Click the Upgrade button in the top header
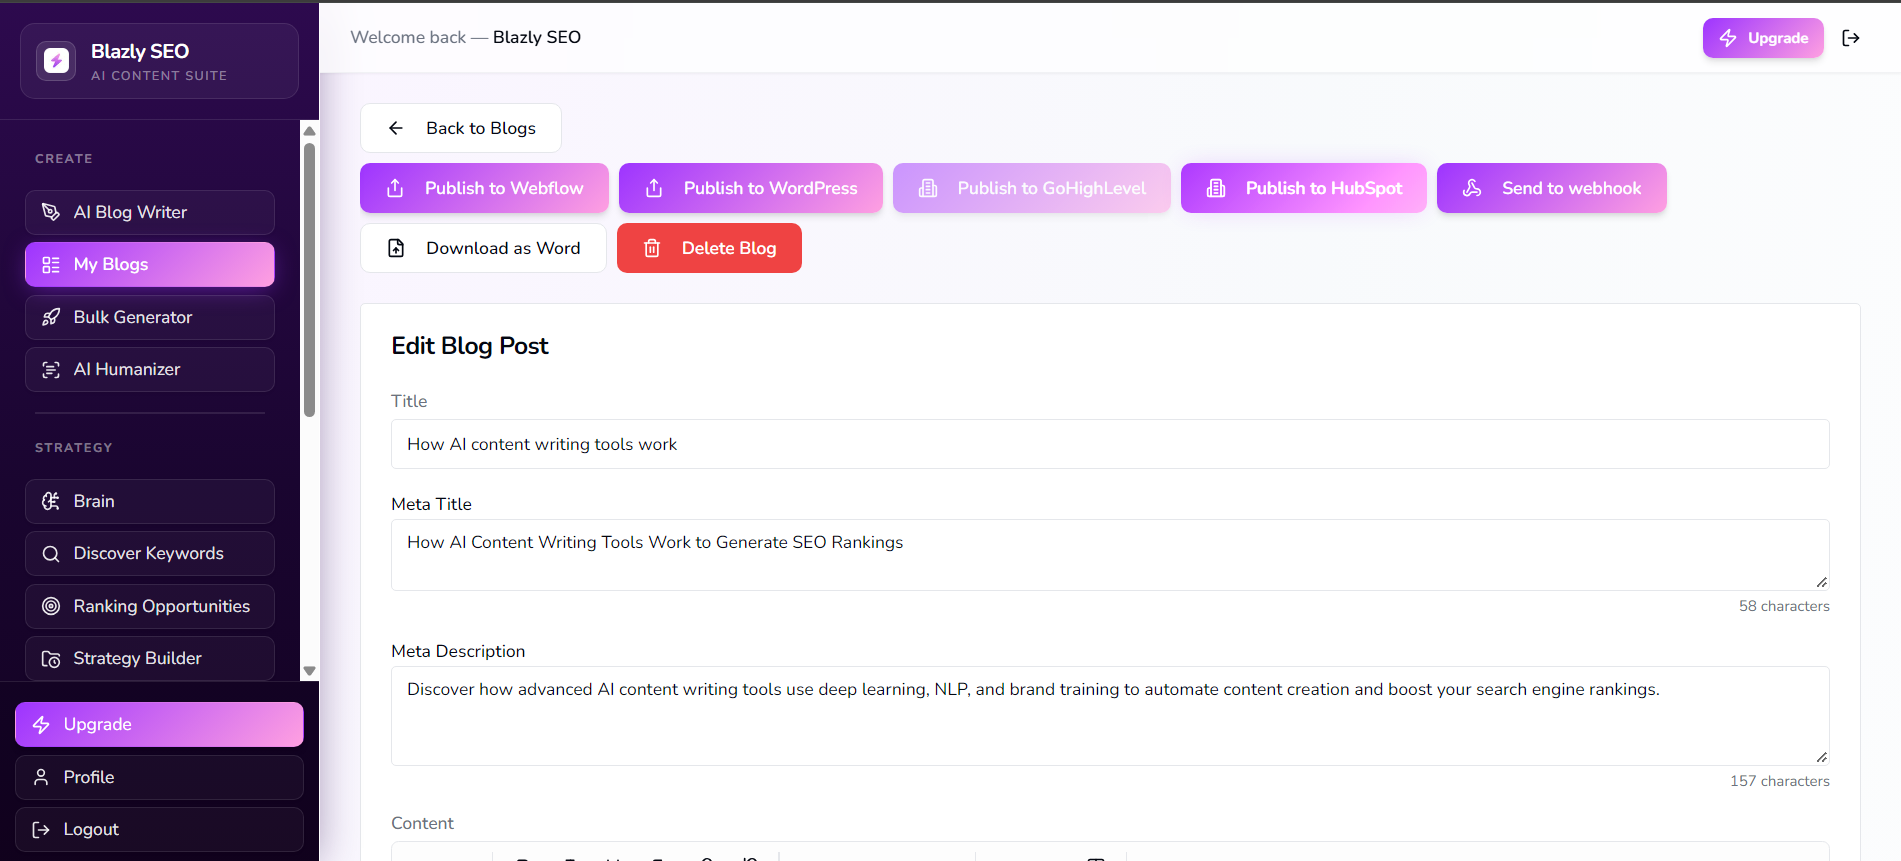Screen dimensions: 1901x861 [1763, 38]
